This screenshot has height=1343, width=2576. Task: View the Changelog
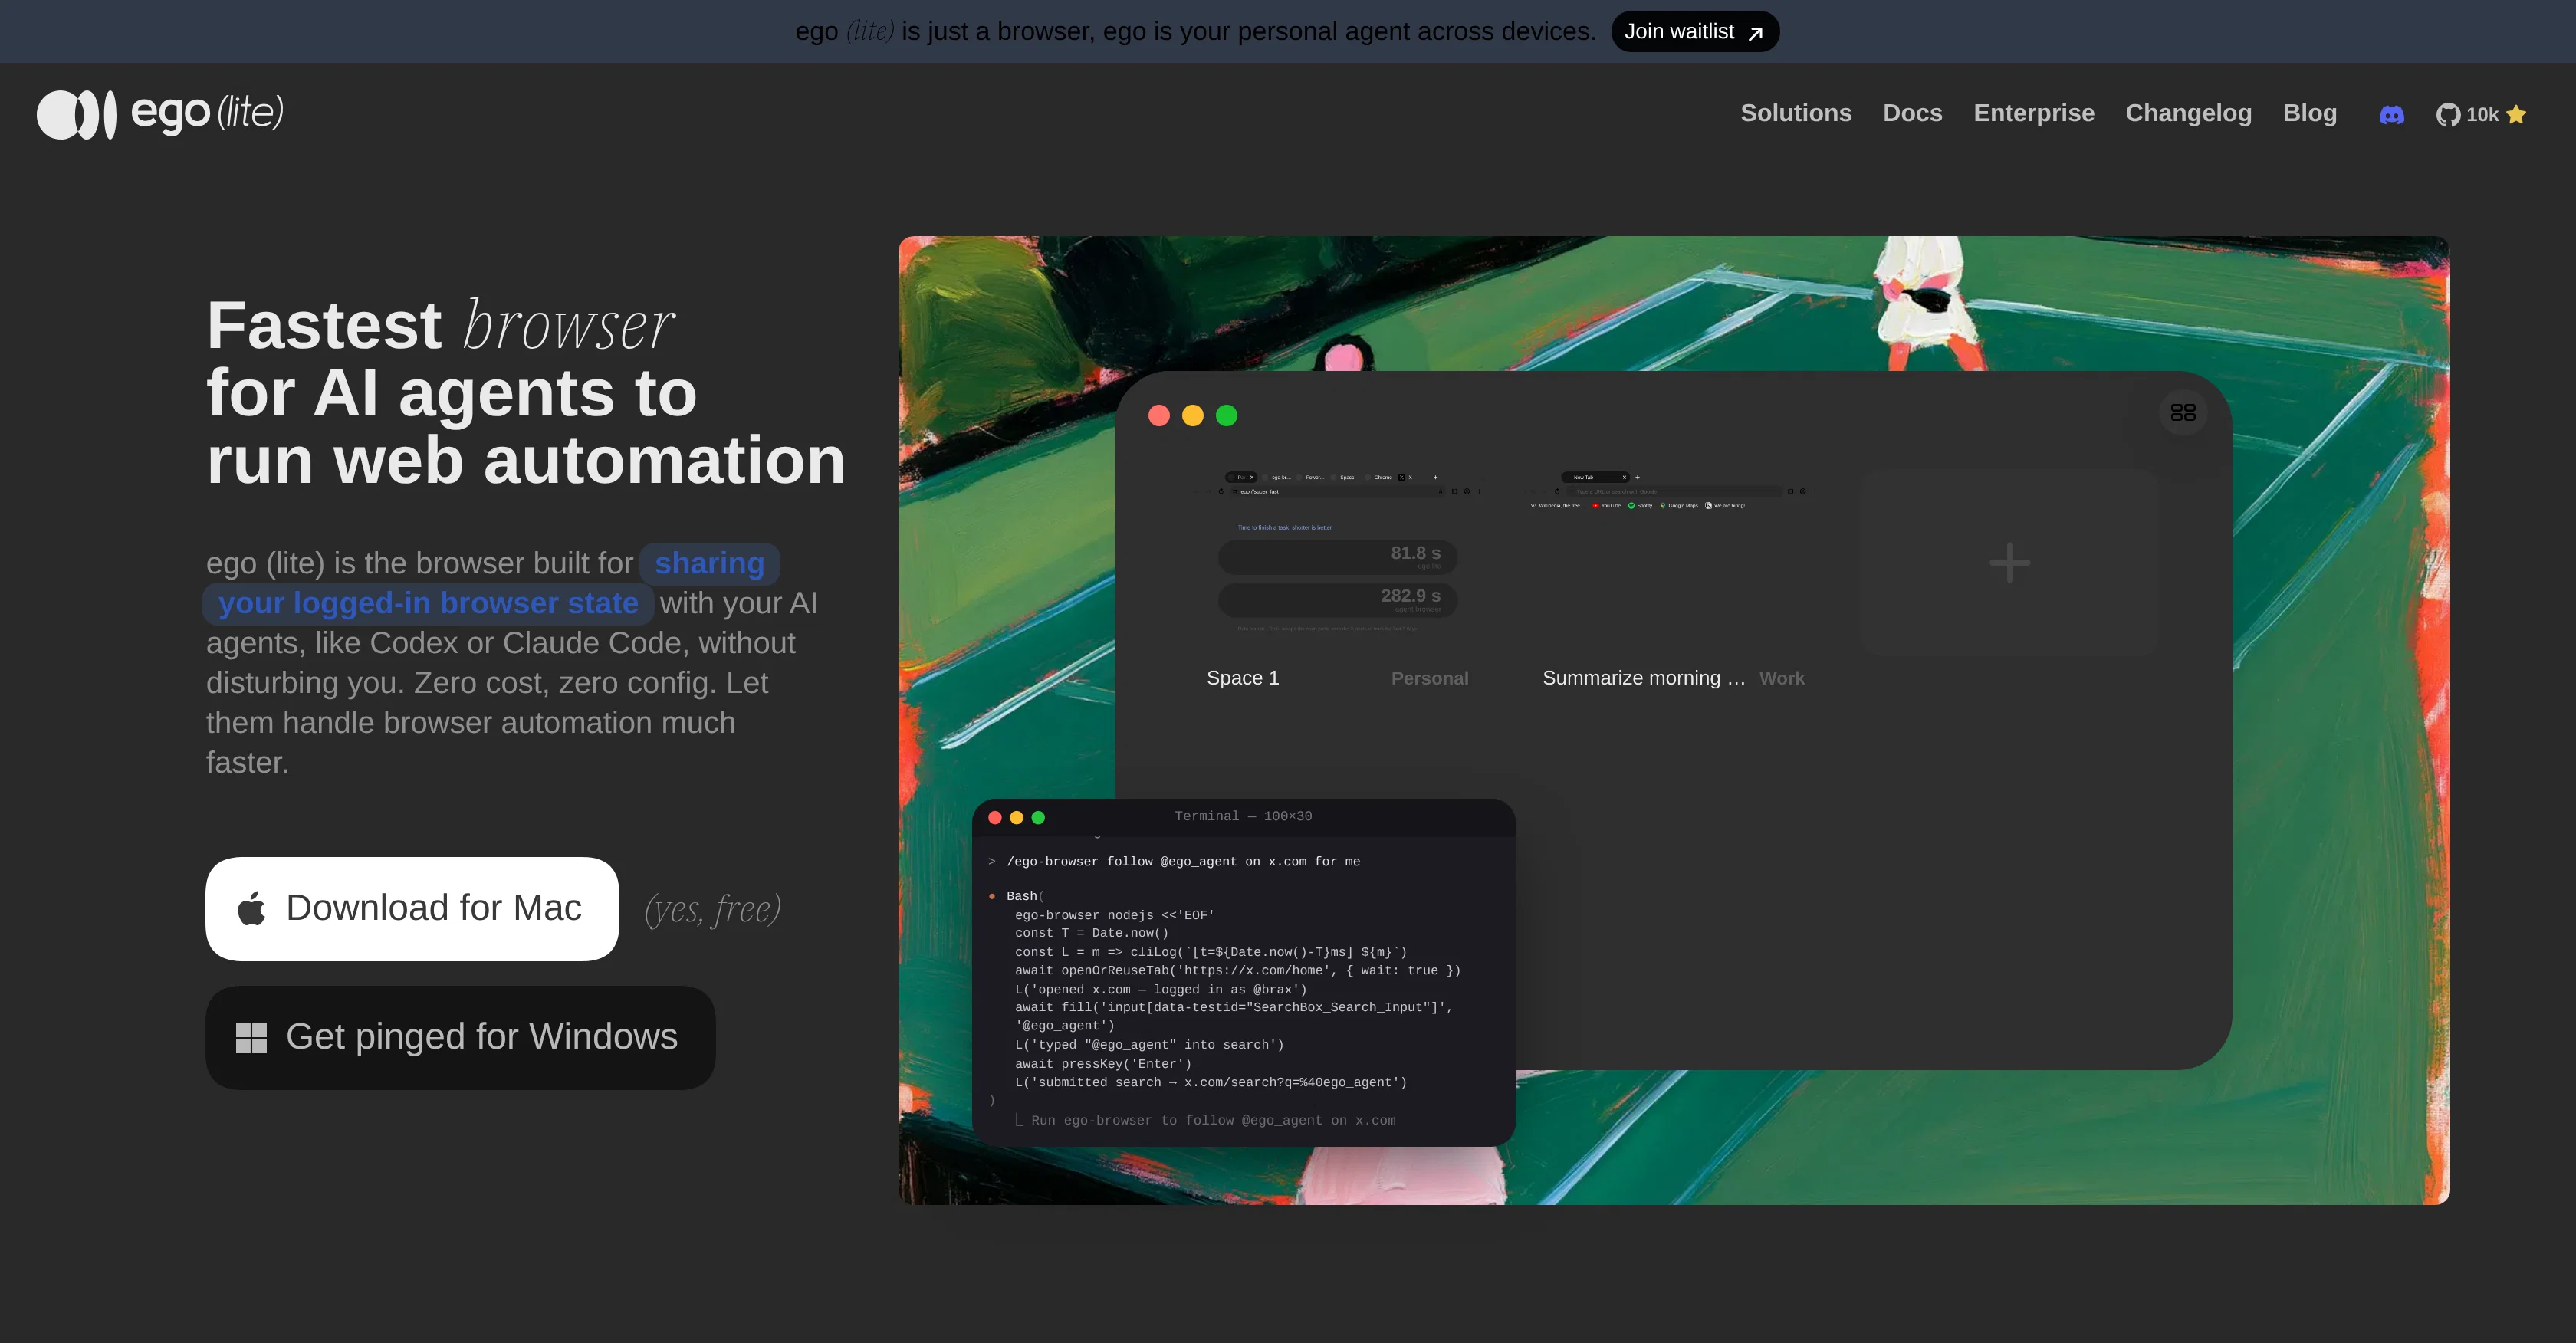(2188, 113)
